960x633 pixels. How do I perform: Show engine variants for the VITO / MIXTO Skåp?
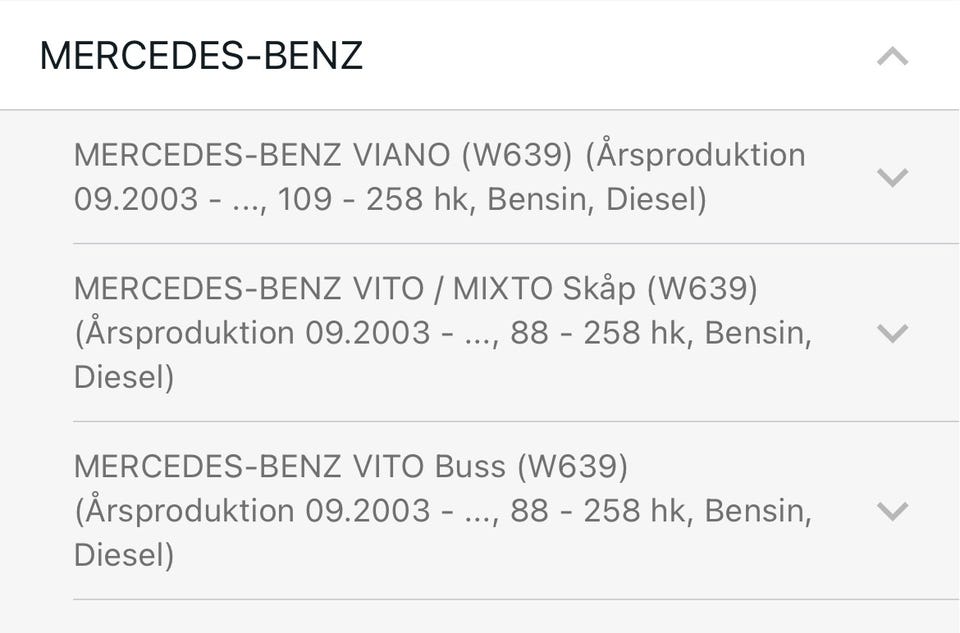click(892, 333)
